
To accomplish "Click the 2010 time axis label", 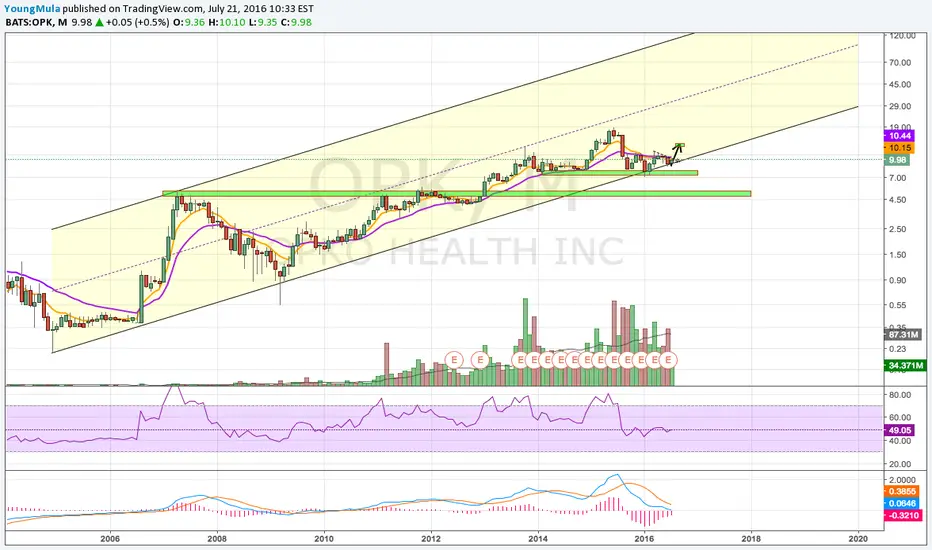I will point(324,539).
